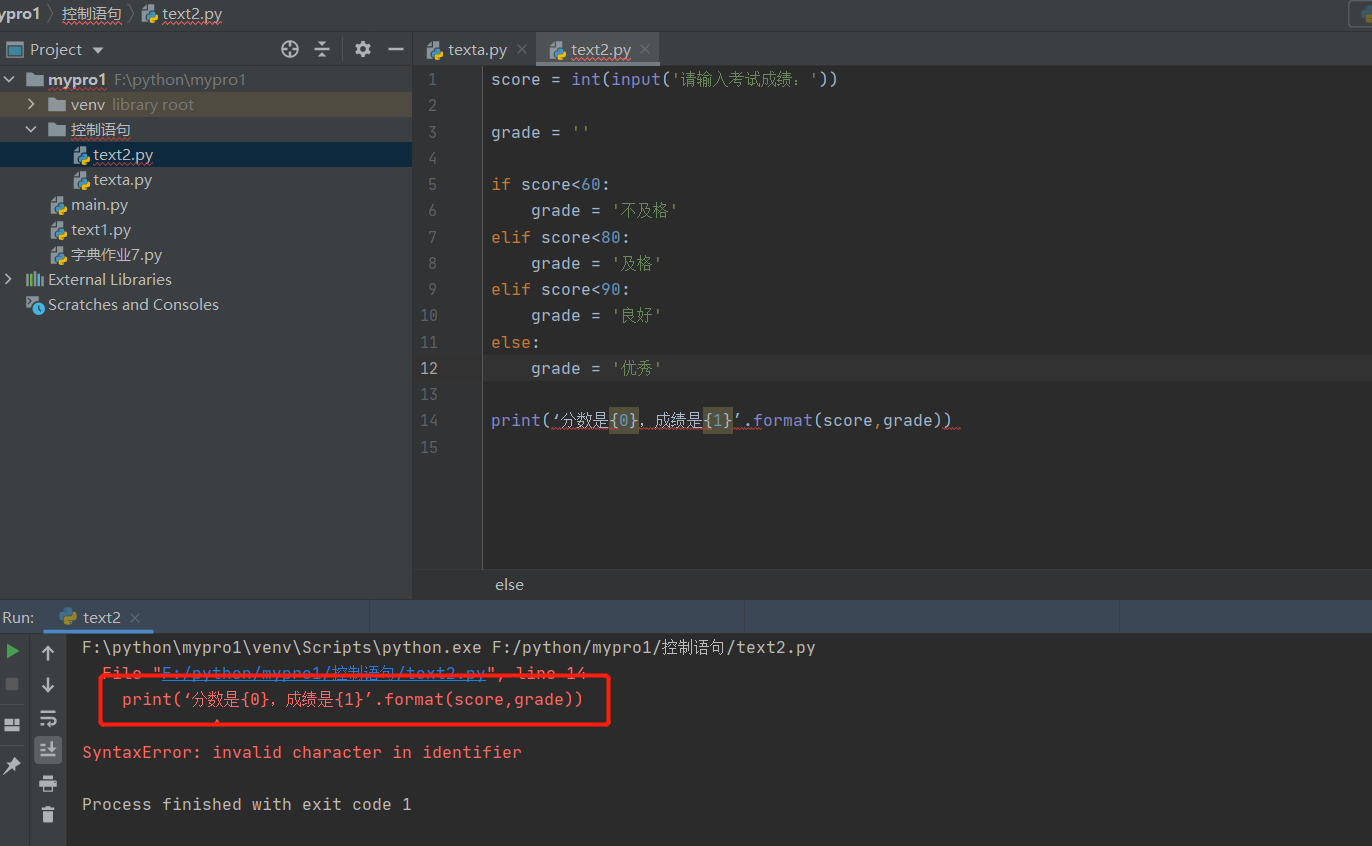Click the 'else' breadcrumb below the editor

509,585
